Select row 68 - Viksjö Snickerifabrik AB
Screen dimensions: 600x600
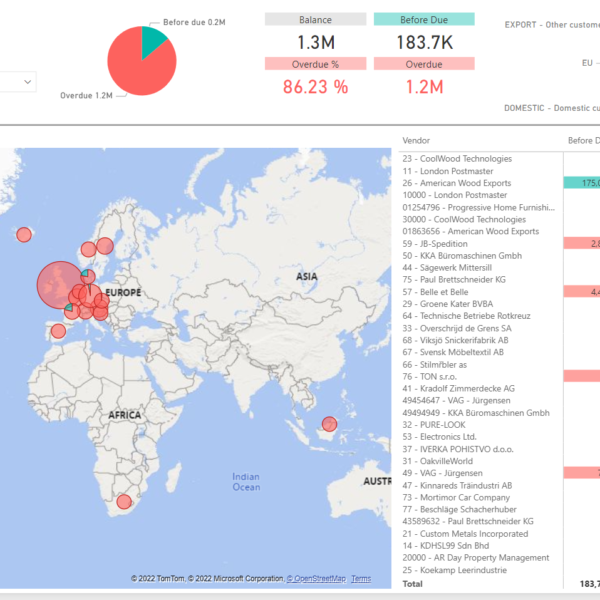point(455,341)
